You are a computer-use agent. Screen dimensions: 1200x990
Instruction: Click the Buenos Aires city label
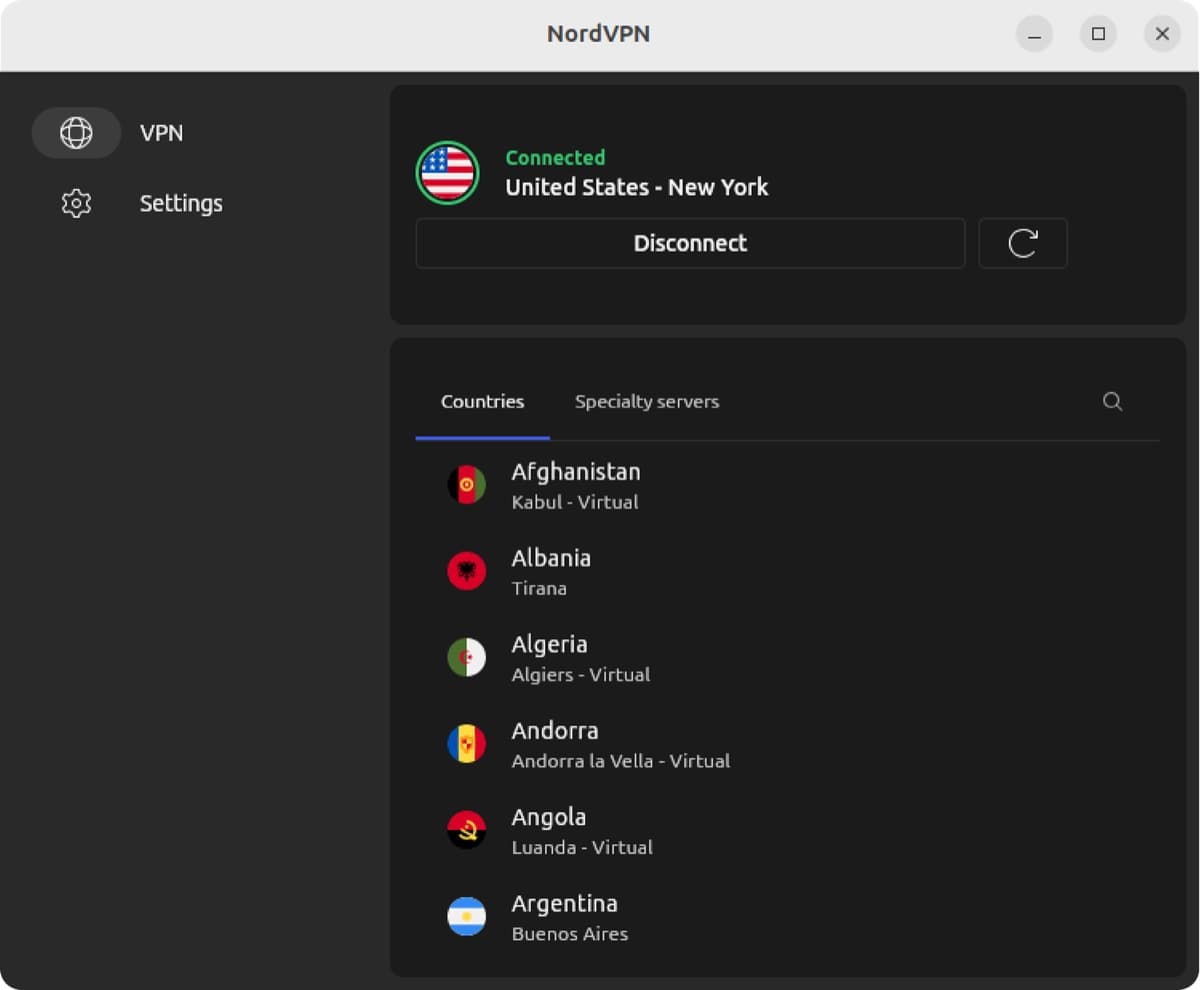570,934
